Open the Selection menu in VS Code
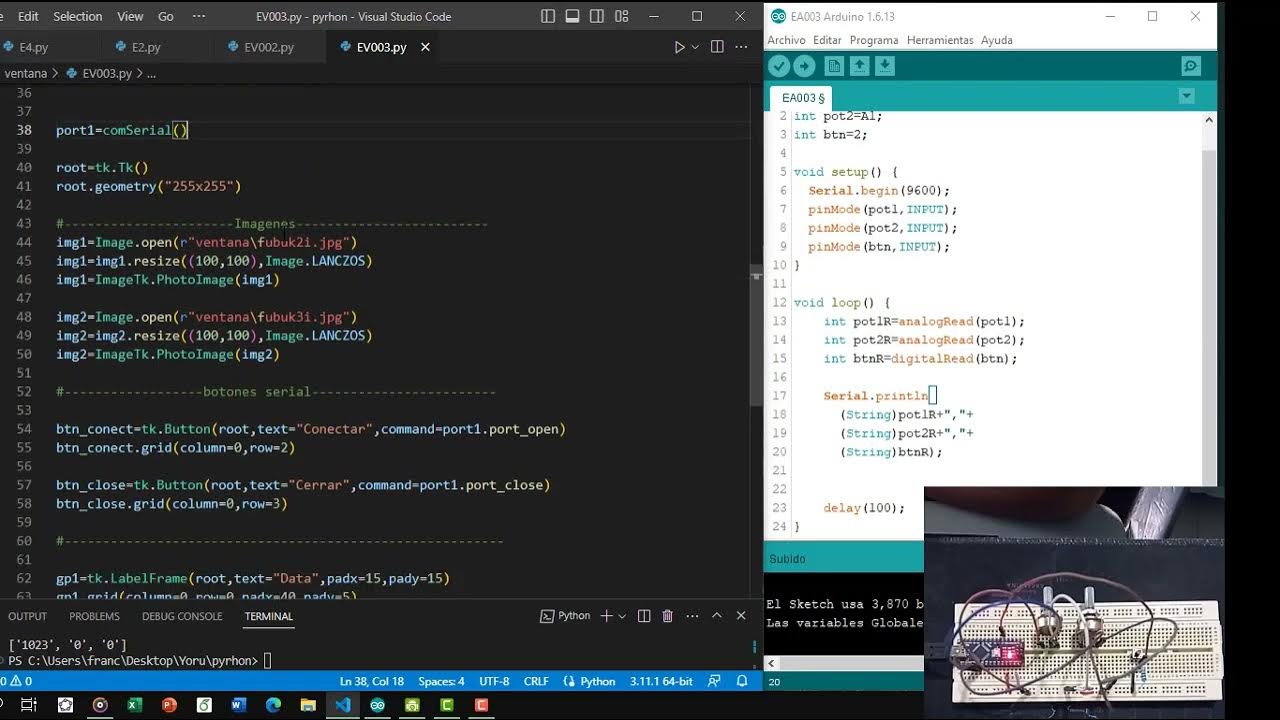 coord(77,16)
